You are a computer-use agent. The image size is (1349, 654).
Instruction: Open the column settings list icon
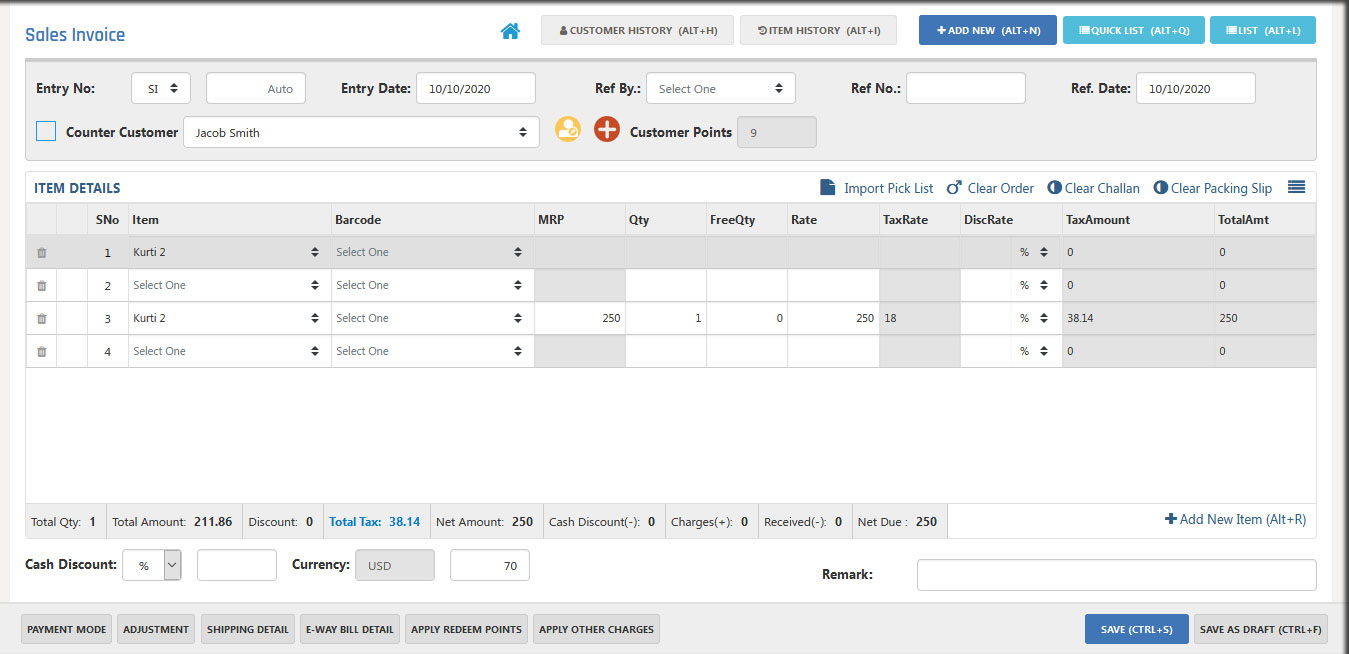[x=1297, y=187]
